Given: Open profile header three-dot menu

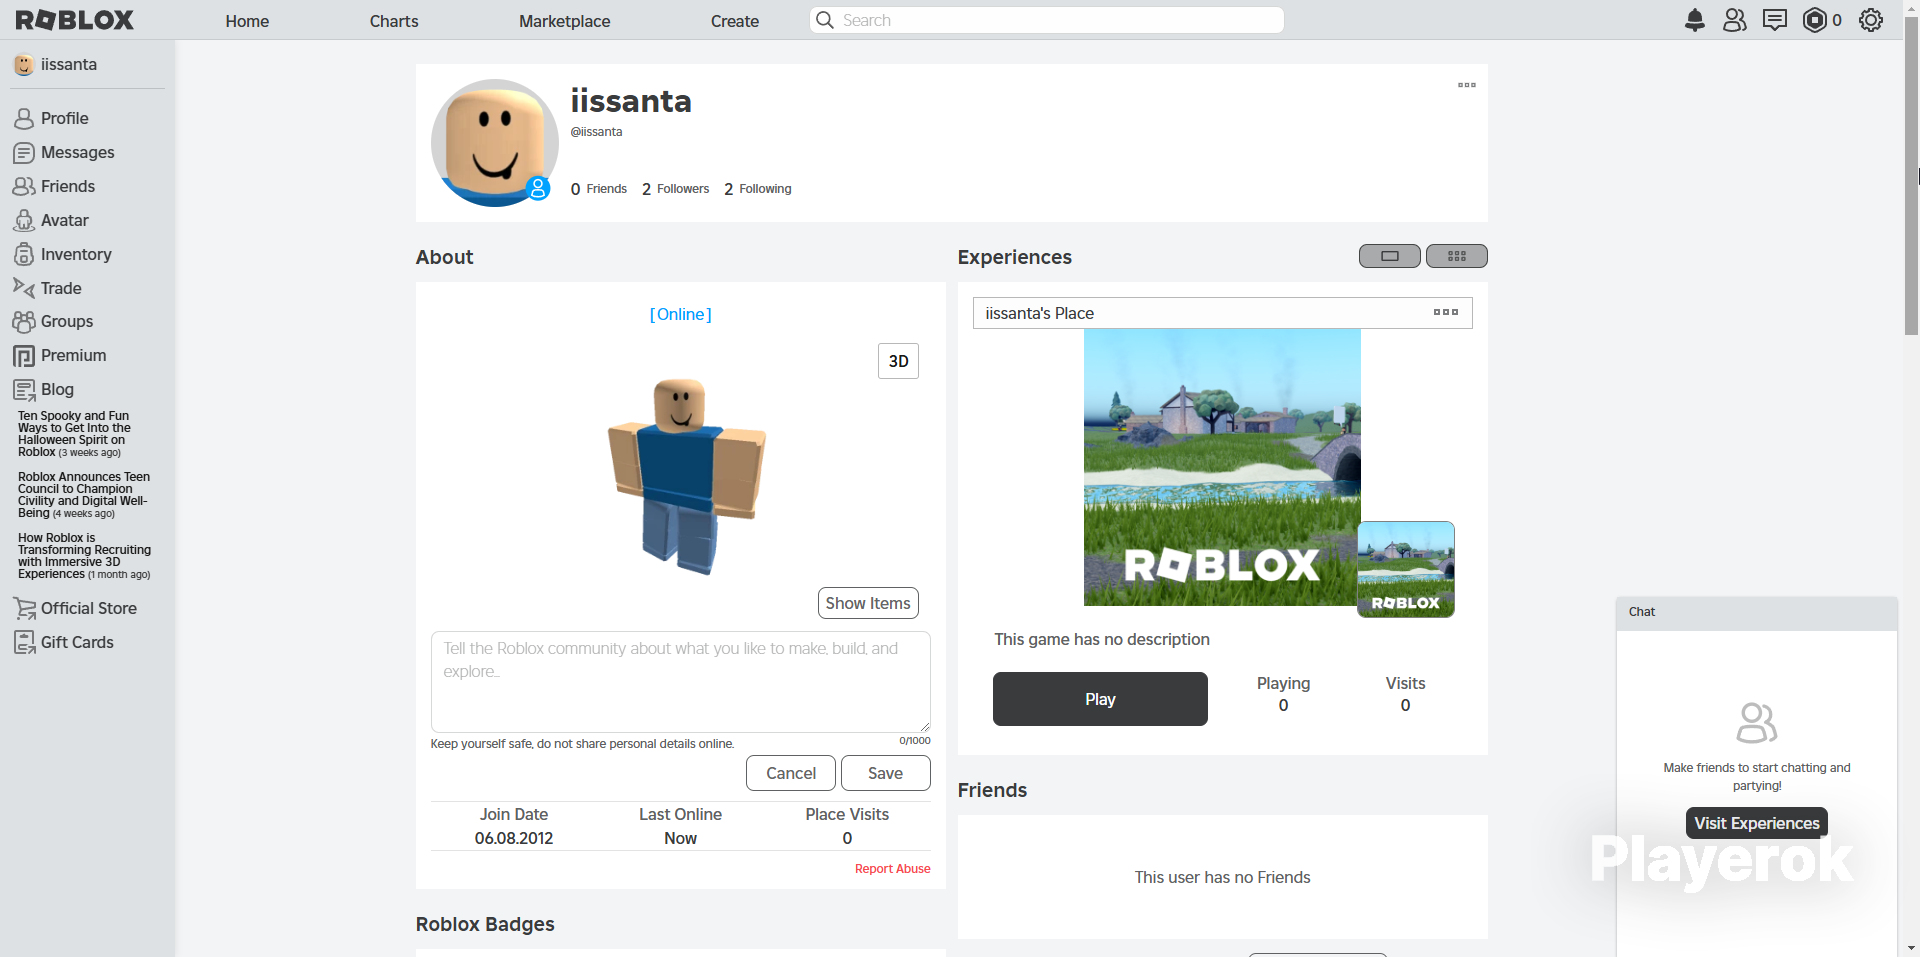Looking at the screenshot, I should coord(1466,85).
